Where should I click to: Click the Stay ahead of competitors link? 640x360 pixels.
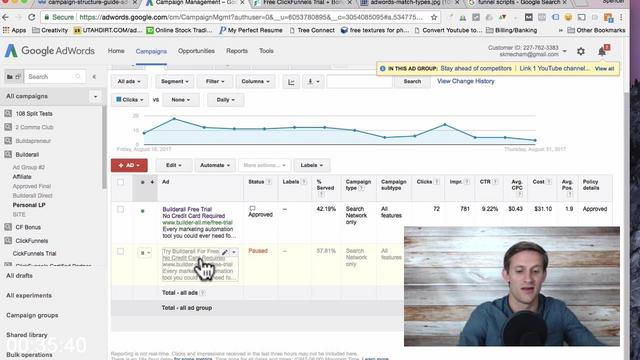(x=476, y=69)
